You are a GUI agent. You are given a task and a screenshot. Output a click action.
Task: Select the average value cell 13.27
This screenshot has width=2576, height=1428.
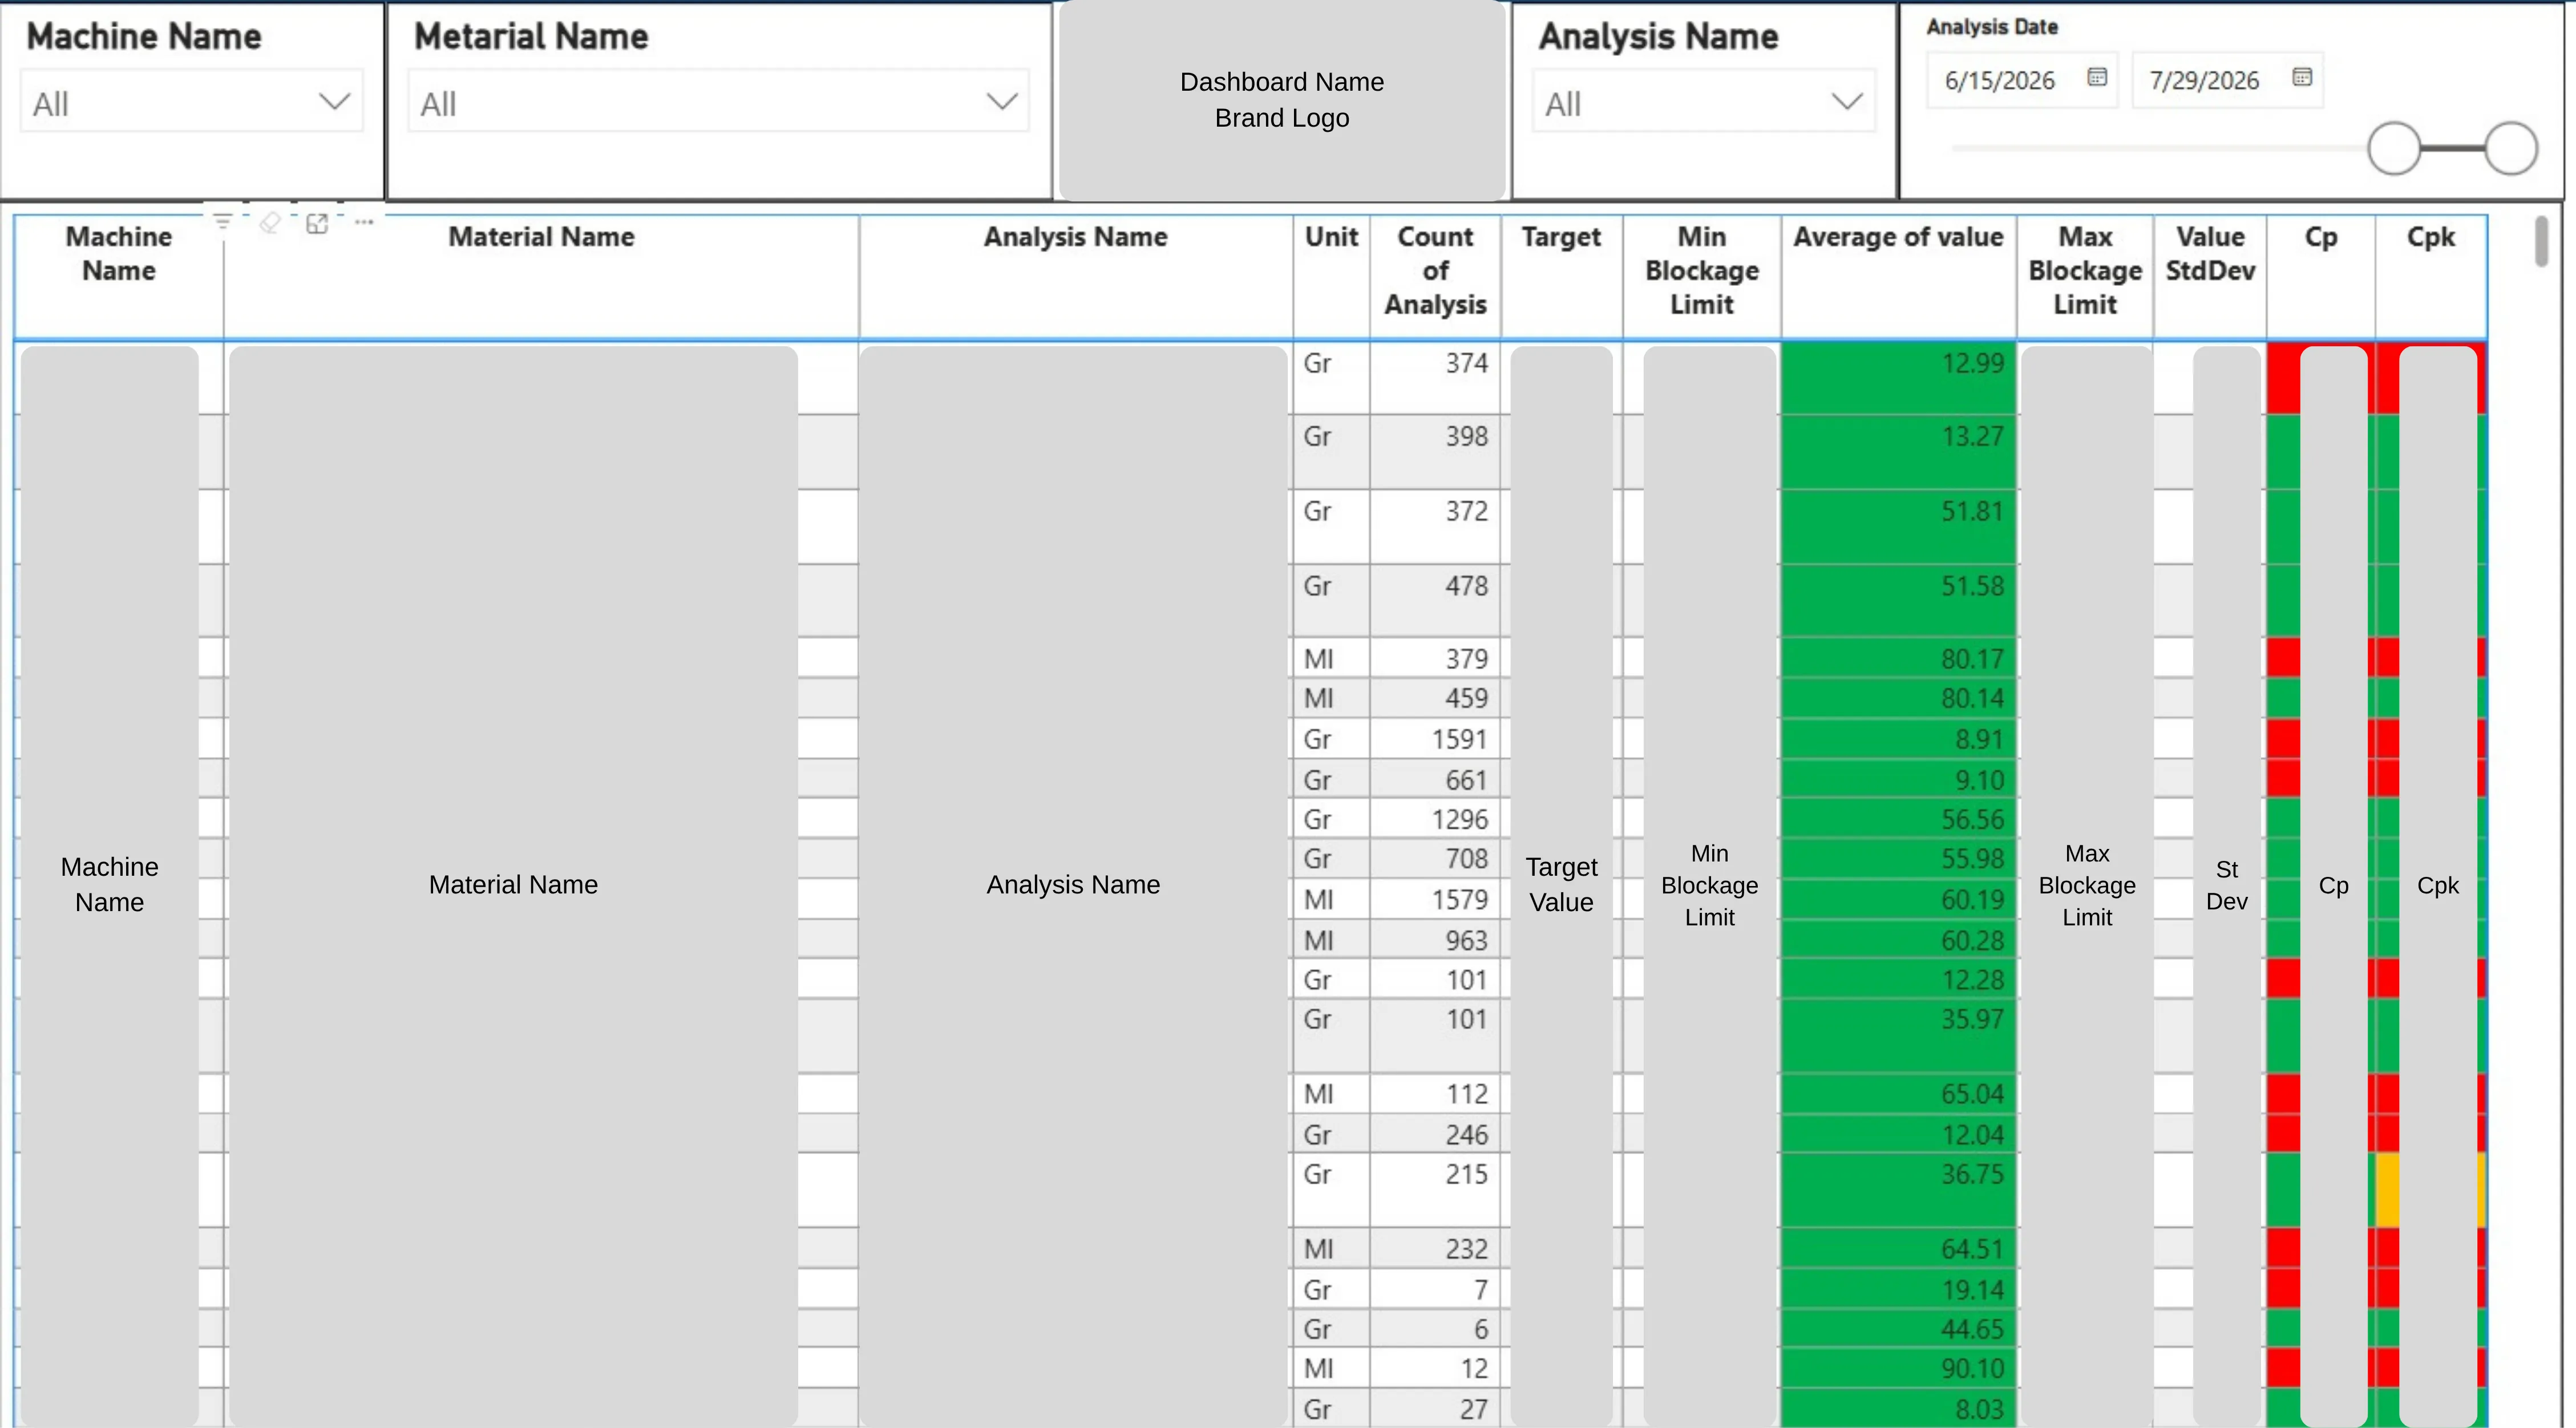click(x=1898, y=451)
